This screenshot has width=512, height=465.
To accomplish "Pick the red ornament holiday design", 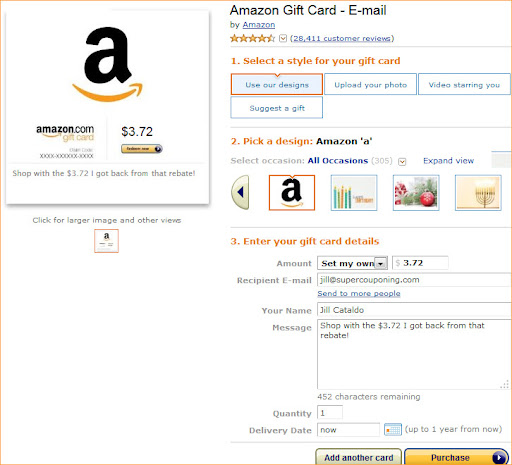I will tap(416, 193).
